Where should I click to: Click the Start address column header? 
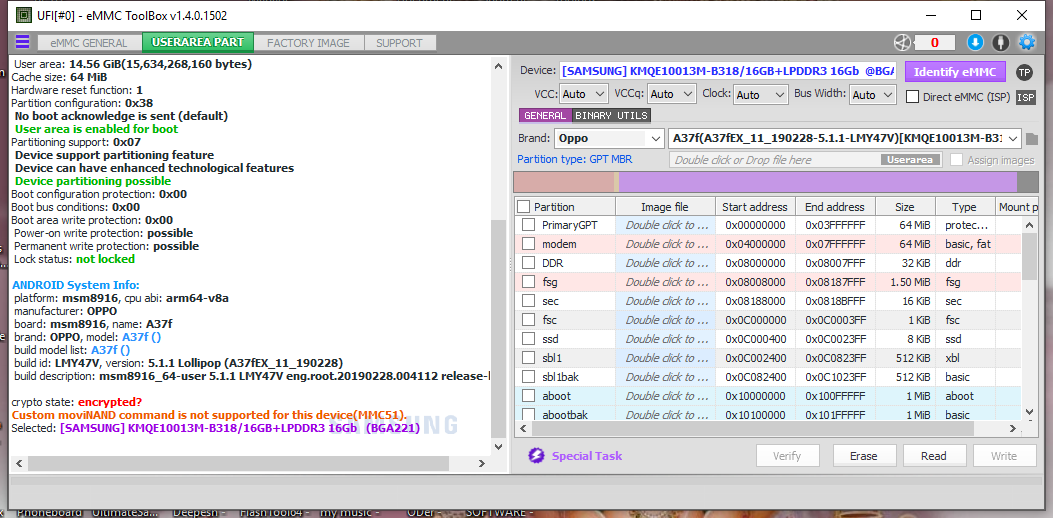[754, 207]
